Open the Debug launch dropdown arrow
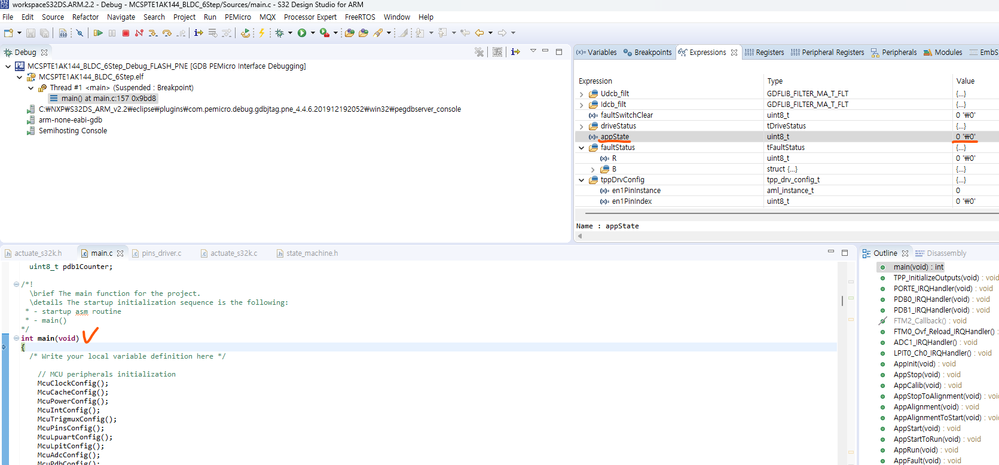Image resolution: width=999 pixels, height=465 pixels. (x=290, y=32)
